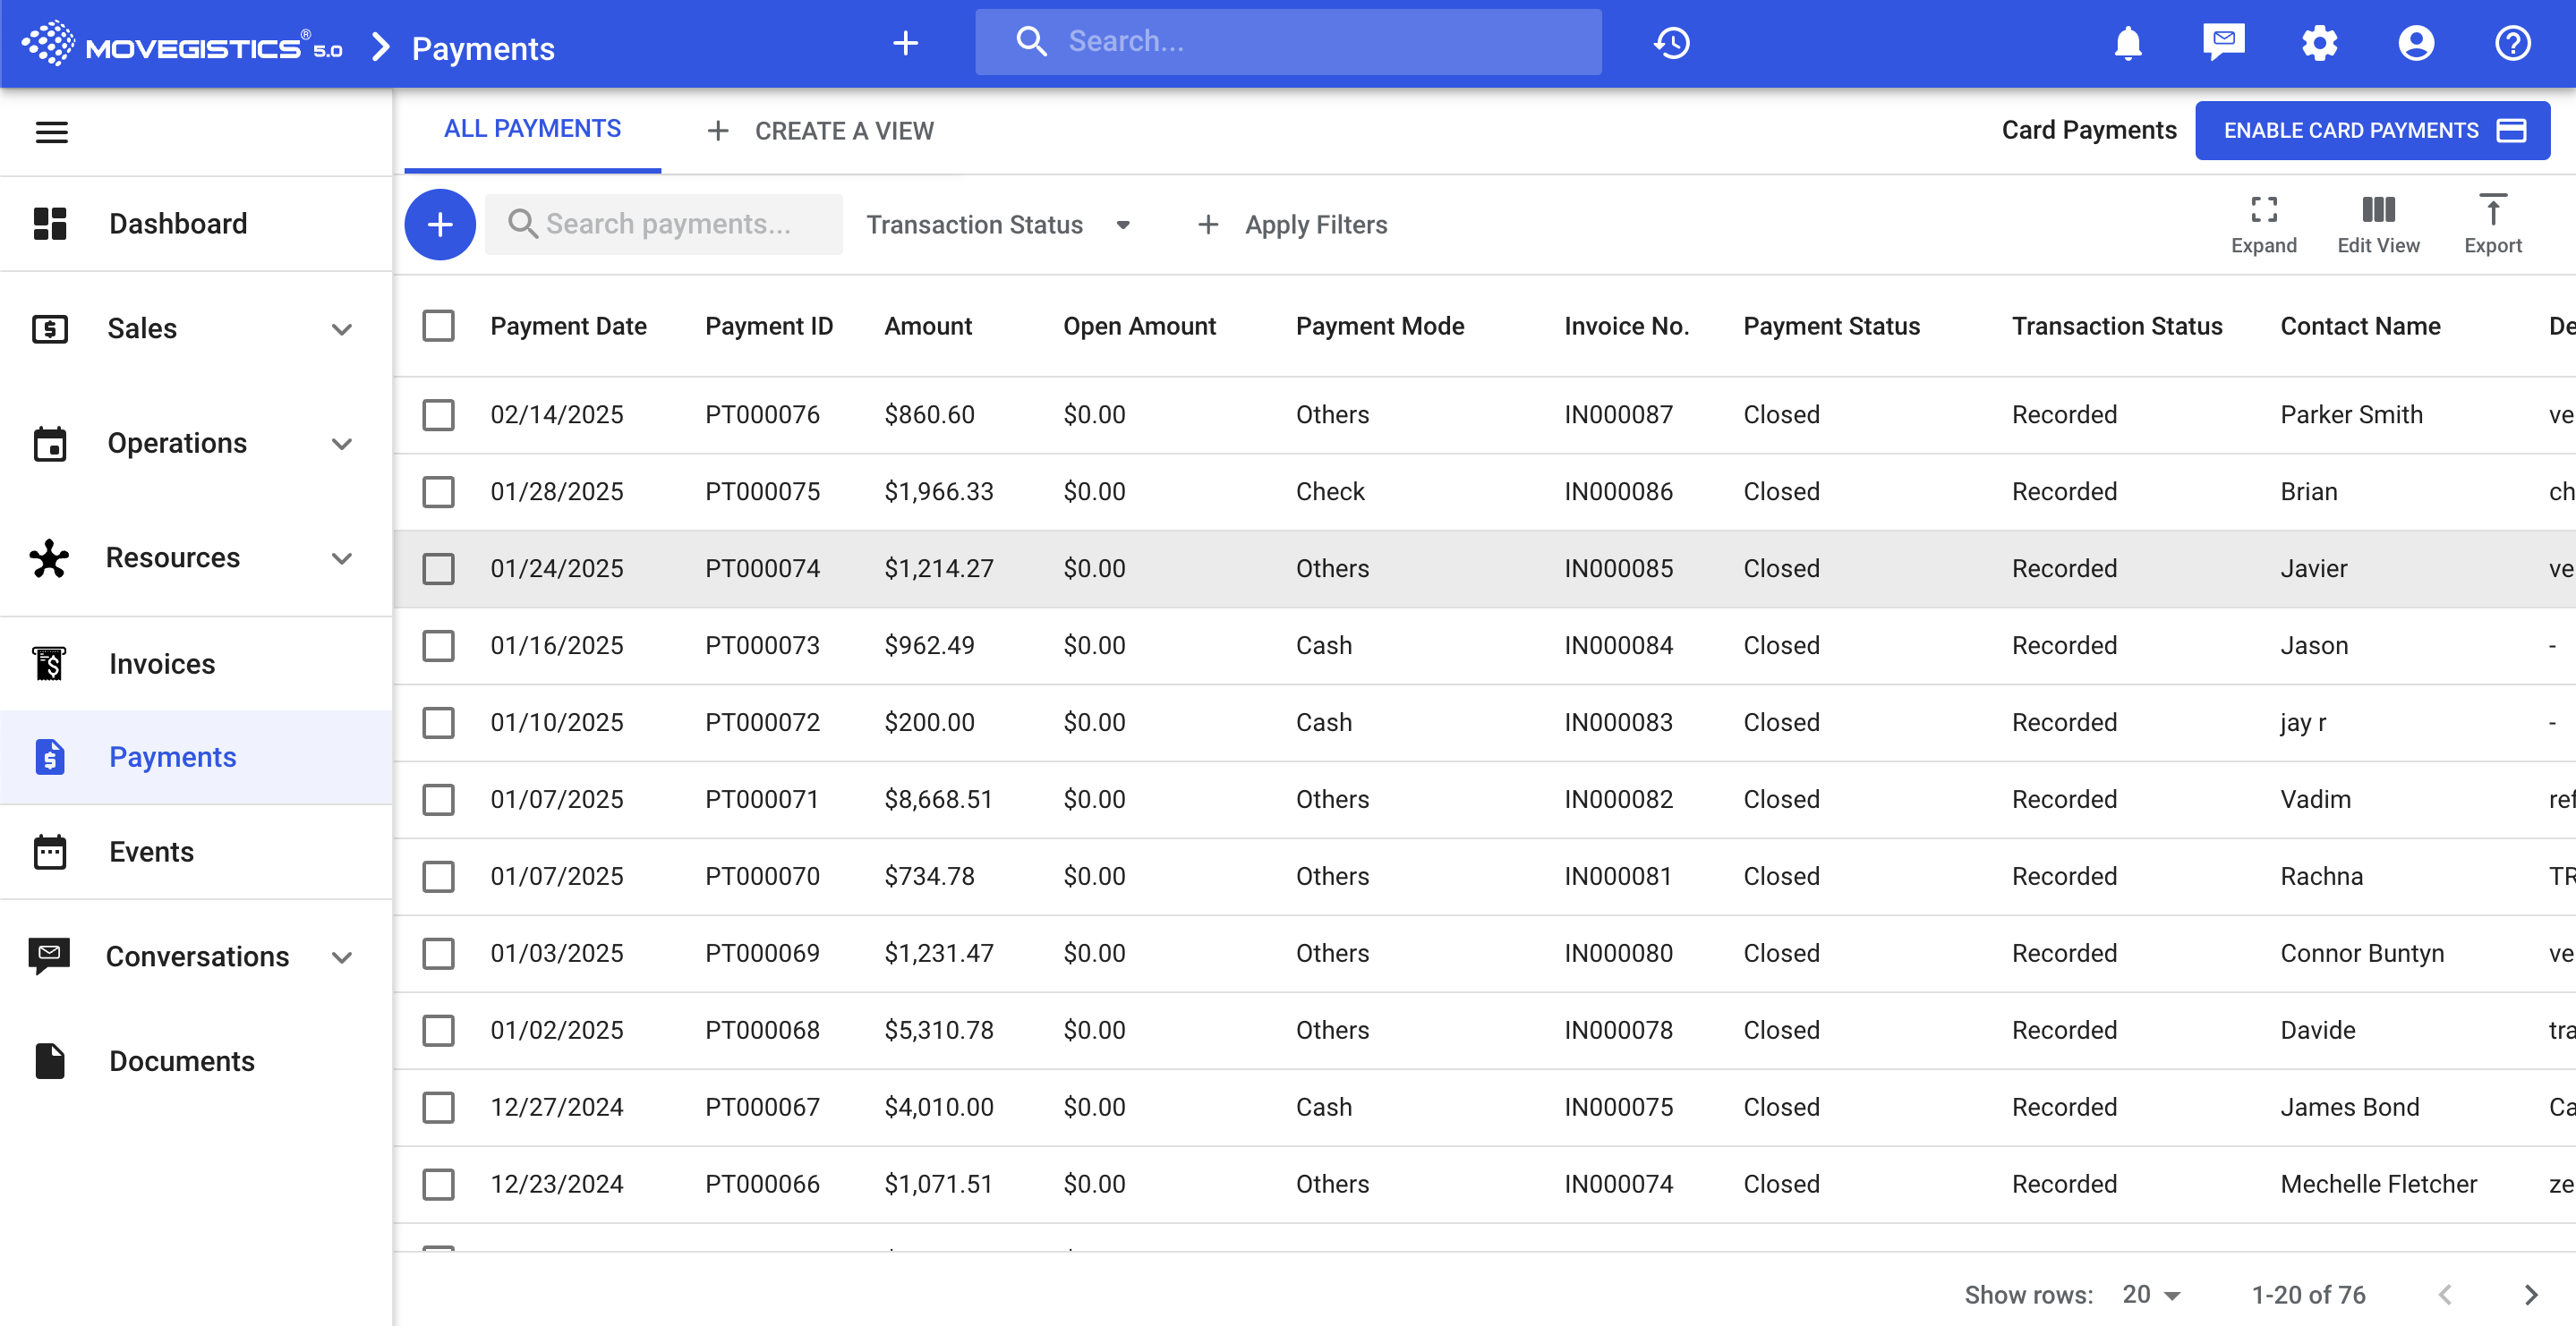Open the messages icon in header
This screenshot has width=2576, height=1326.
click(x=2223, y=43)
